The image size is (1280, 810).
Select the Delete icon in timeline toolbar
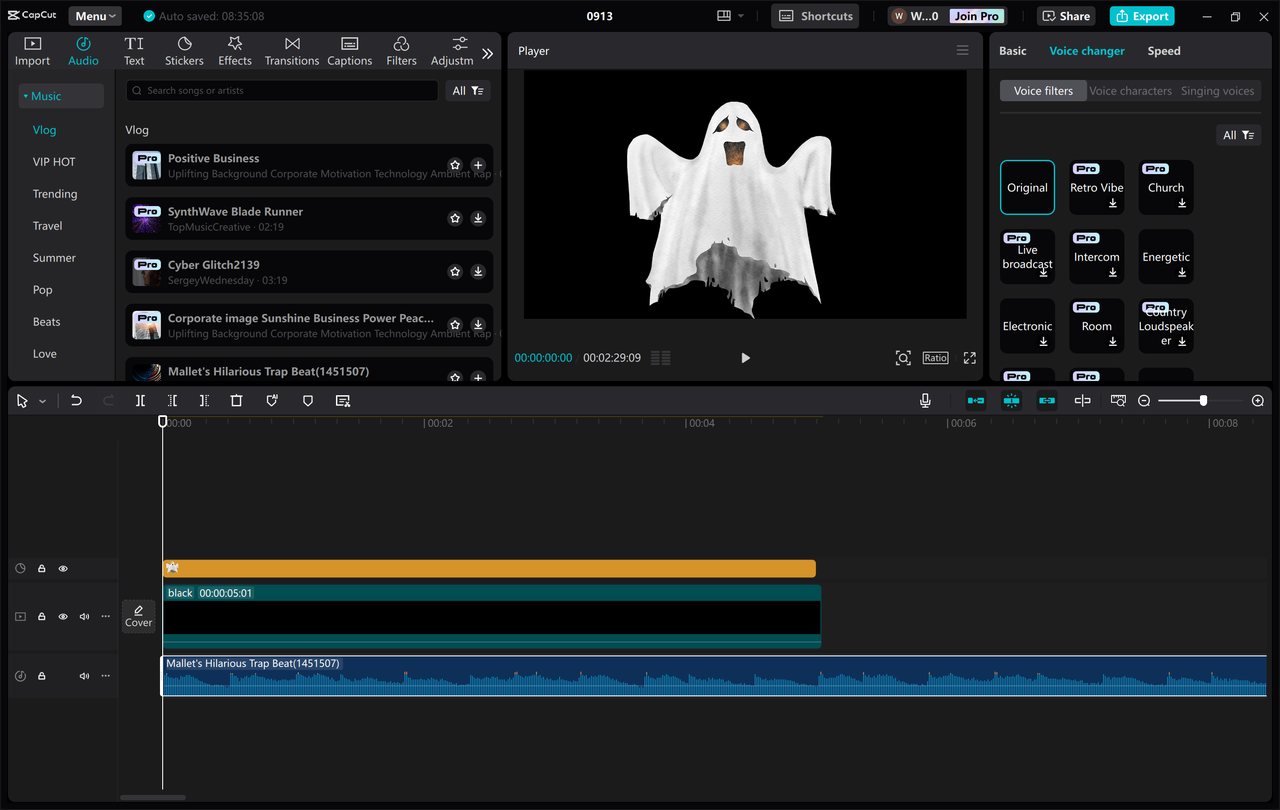[236, 400]
